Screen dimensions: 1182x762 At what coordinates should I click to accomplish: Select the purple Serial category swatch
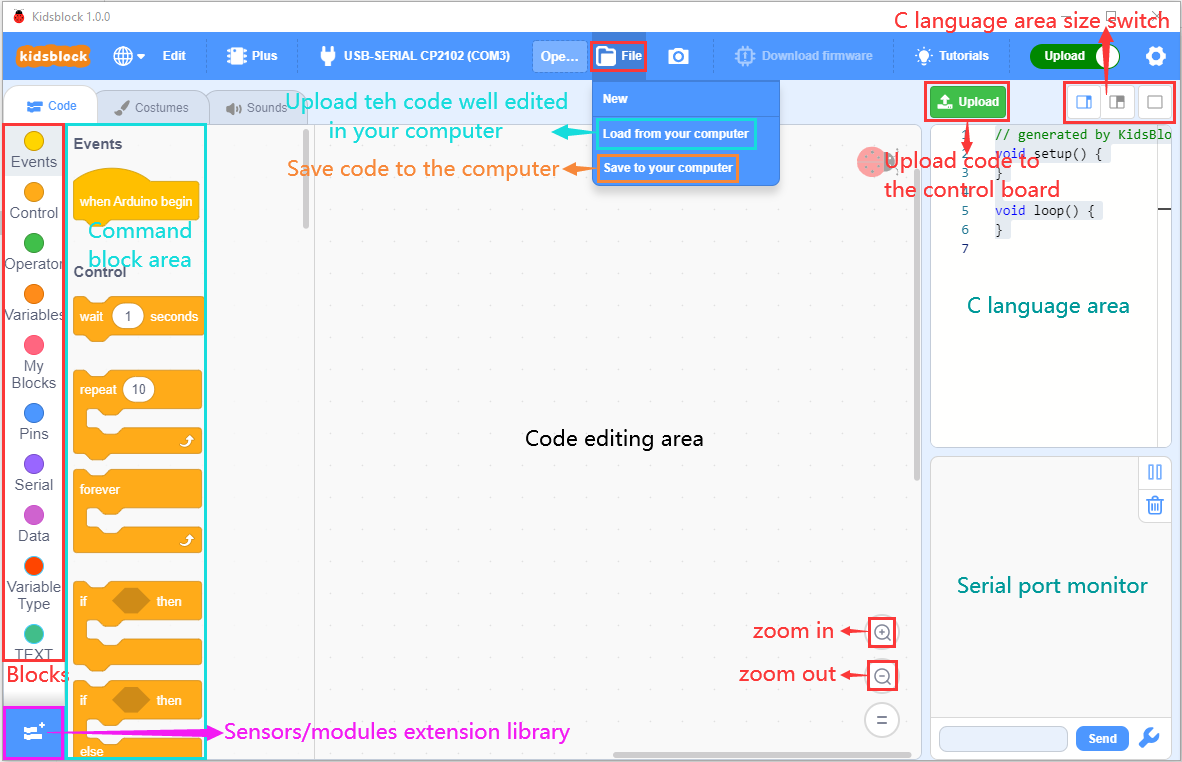coord(34,464)
